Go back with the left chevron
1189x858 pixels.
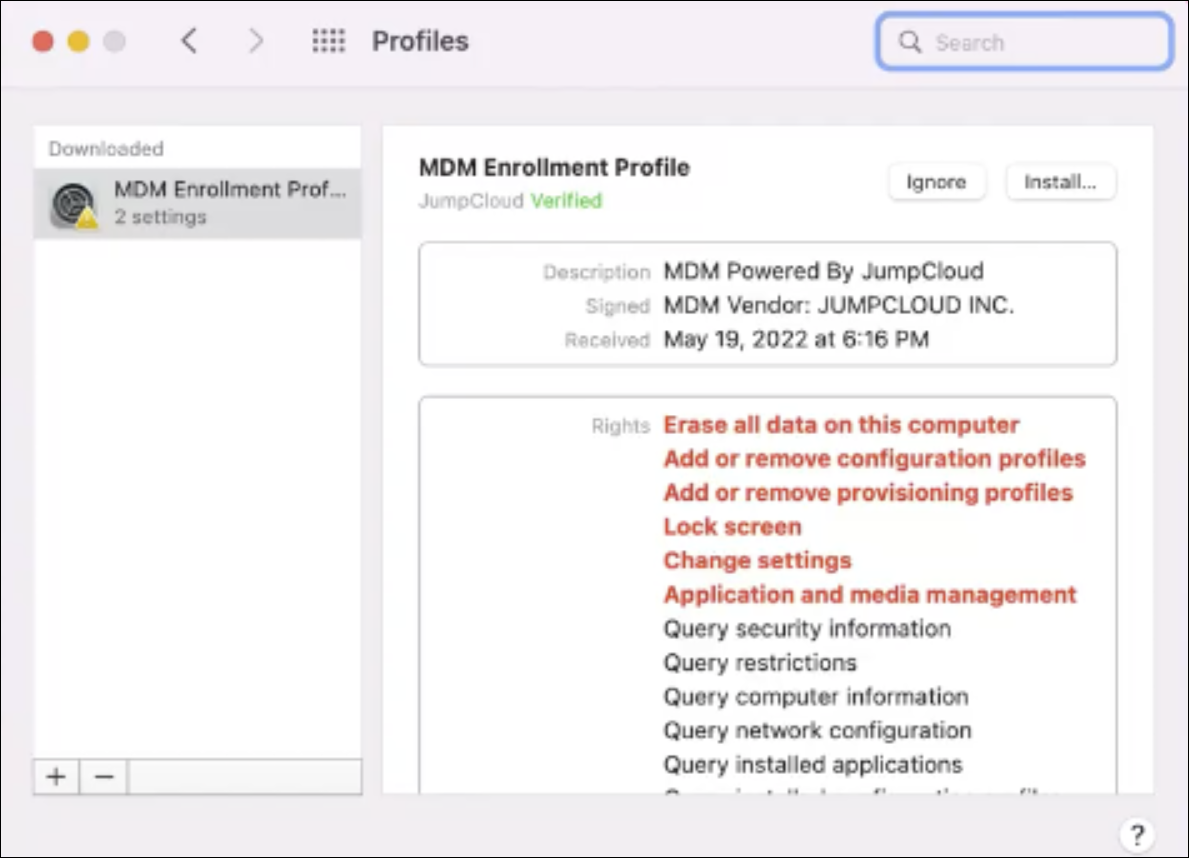(x=188, y=41)
